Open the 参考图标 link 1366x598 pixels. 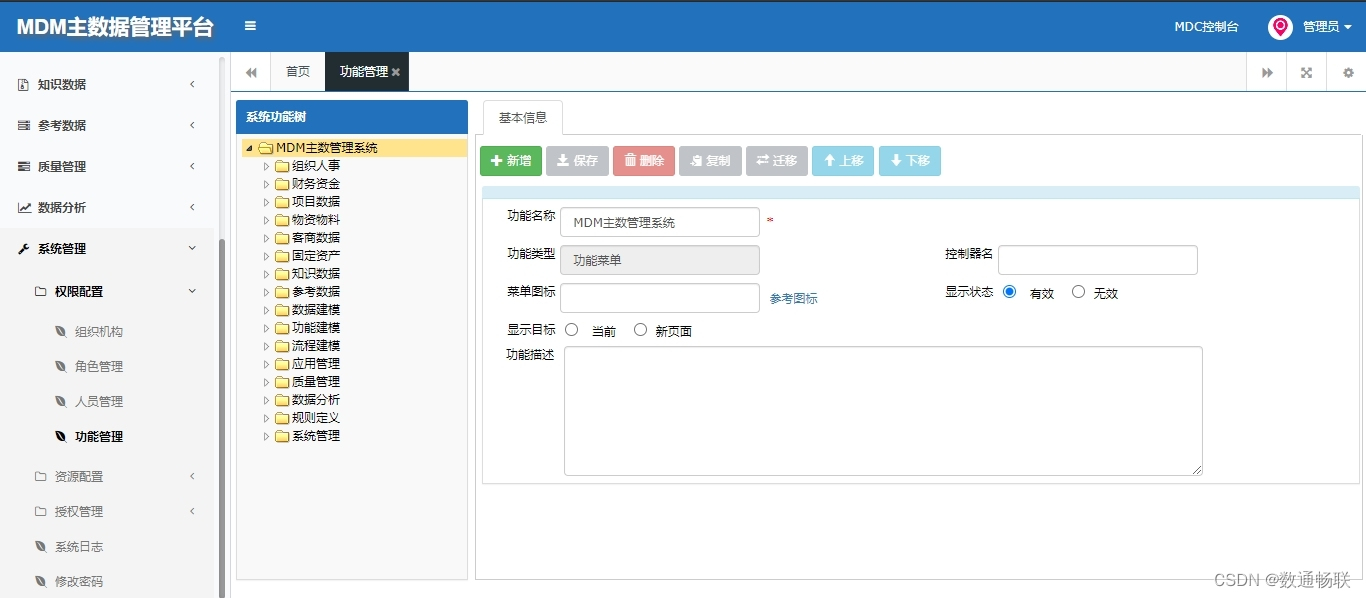794,298
